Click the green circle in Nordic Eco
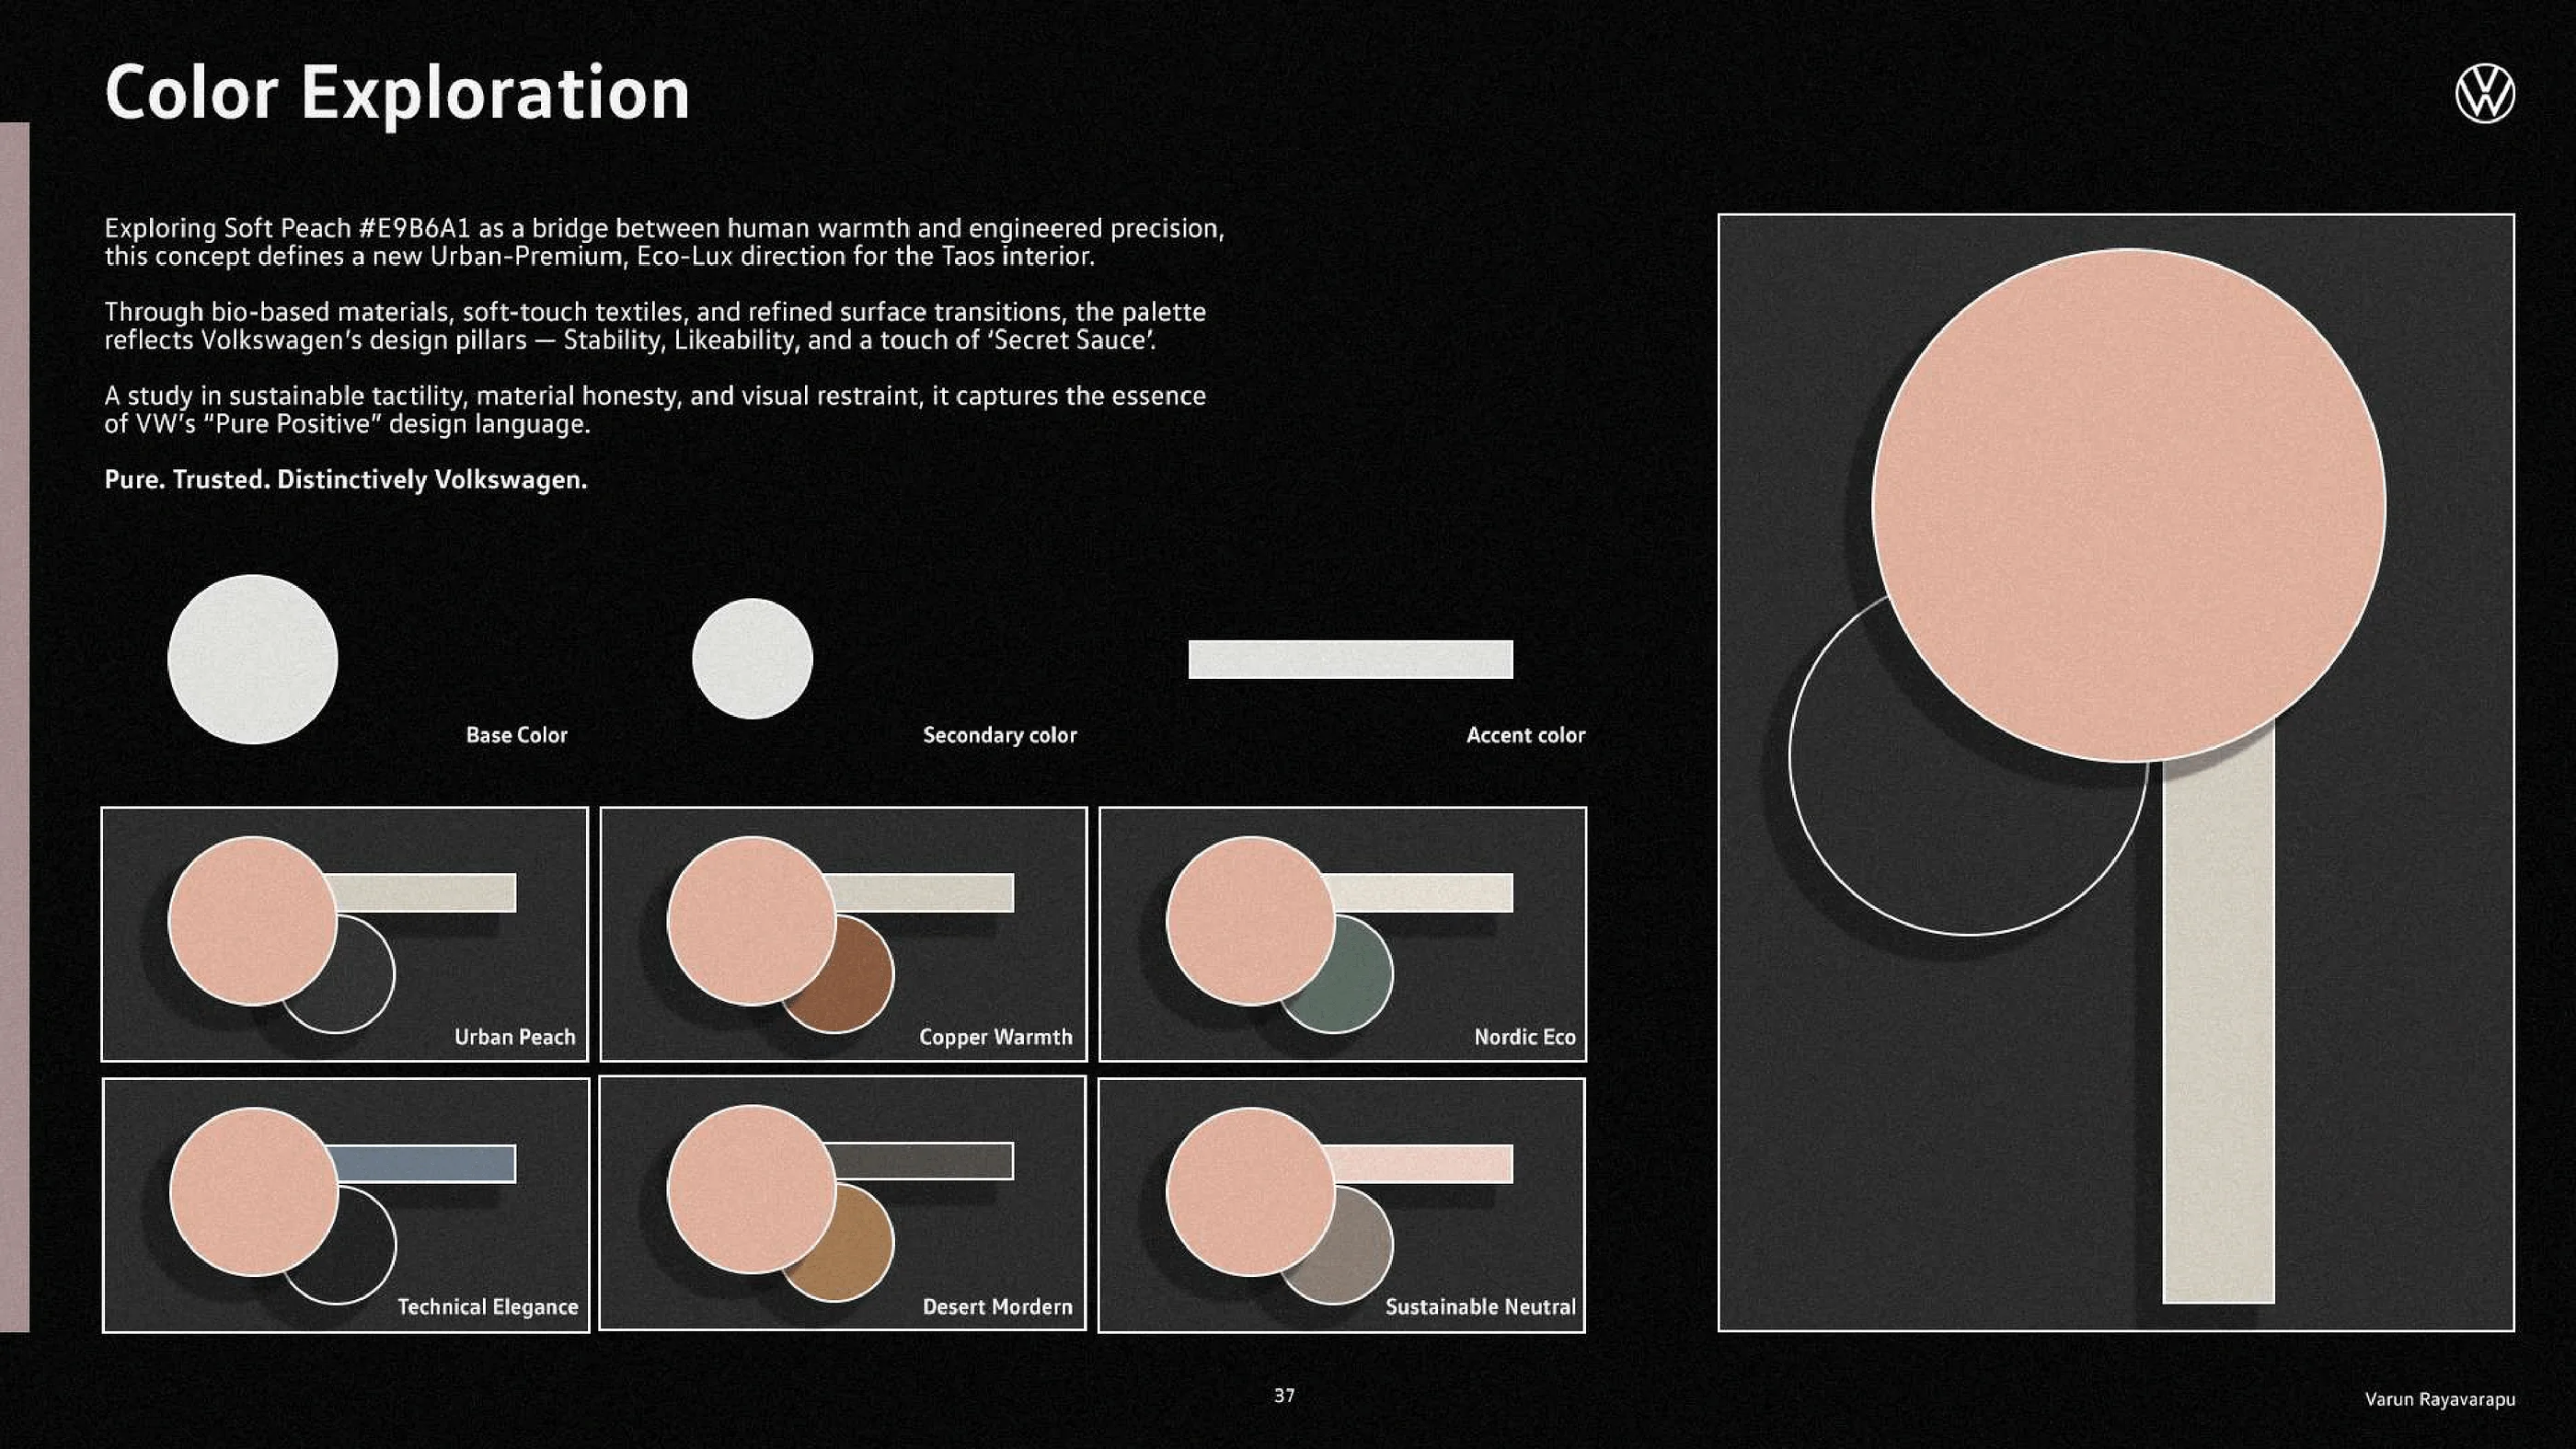2576x1449 pixels. 1355,985
